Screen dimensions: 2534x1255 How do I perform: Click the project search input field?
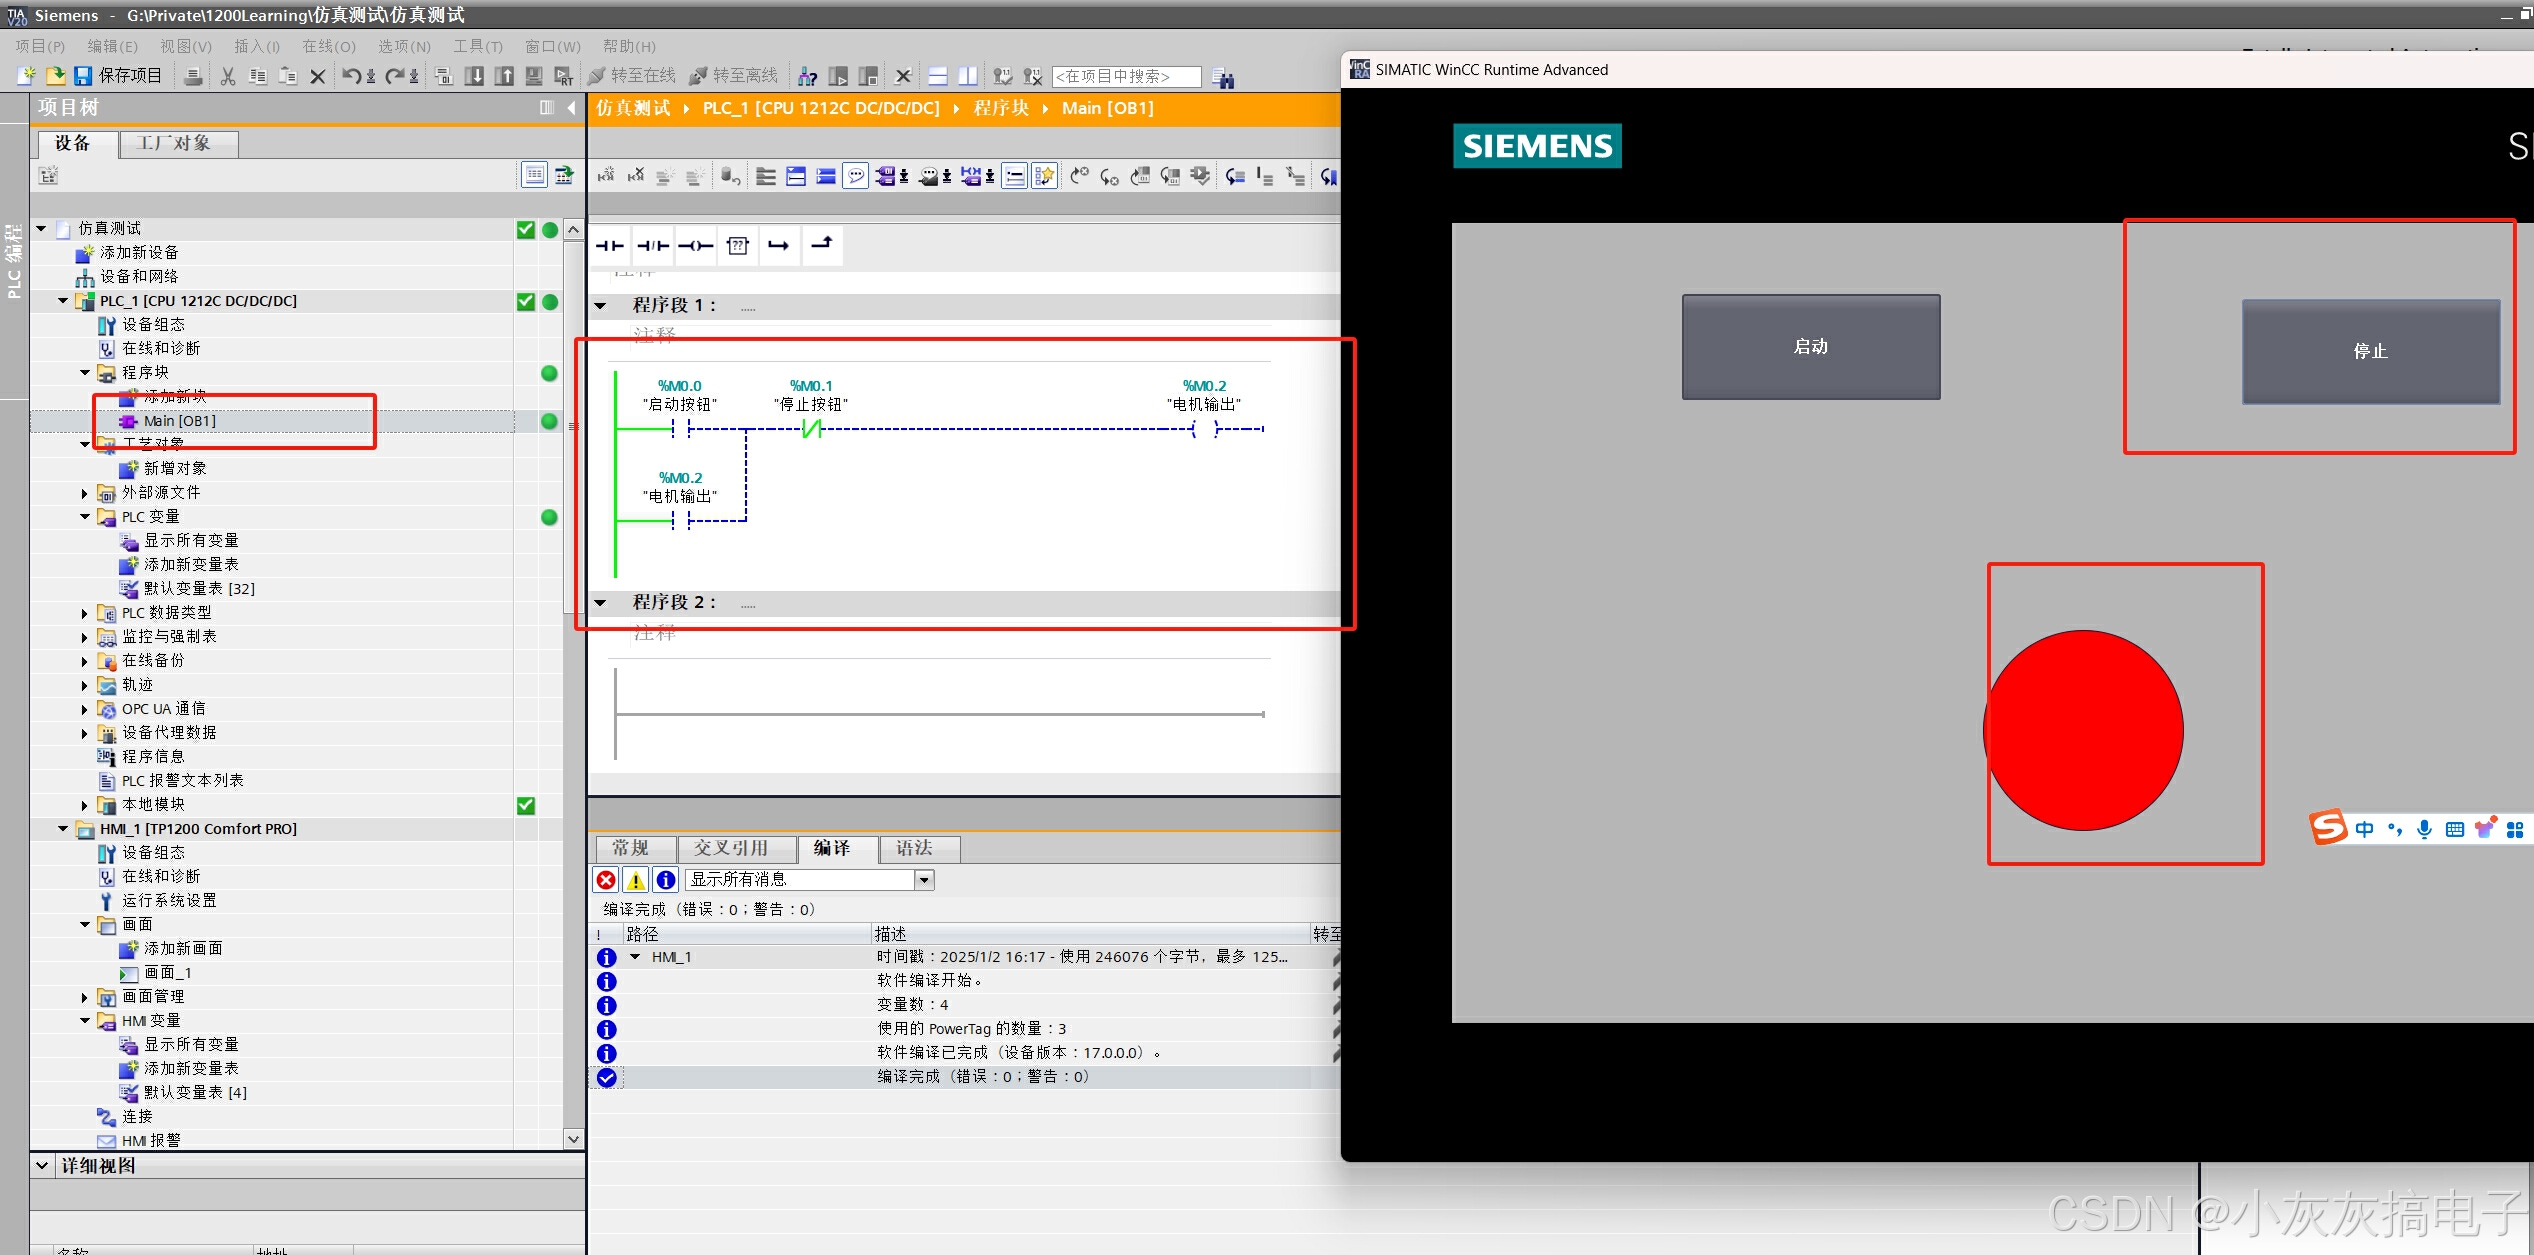pyautogui.click(x=1126, y=76)
